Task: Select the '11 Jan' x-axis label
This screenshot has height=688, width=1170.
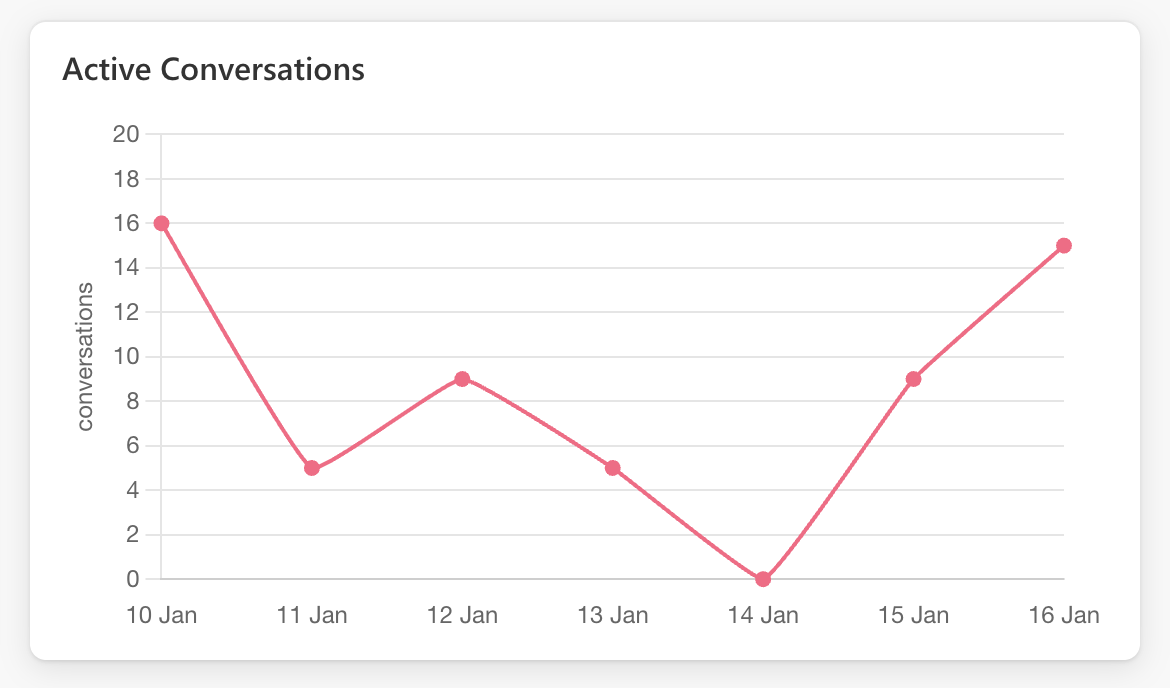Action: click(312, 615)
